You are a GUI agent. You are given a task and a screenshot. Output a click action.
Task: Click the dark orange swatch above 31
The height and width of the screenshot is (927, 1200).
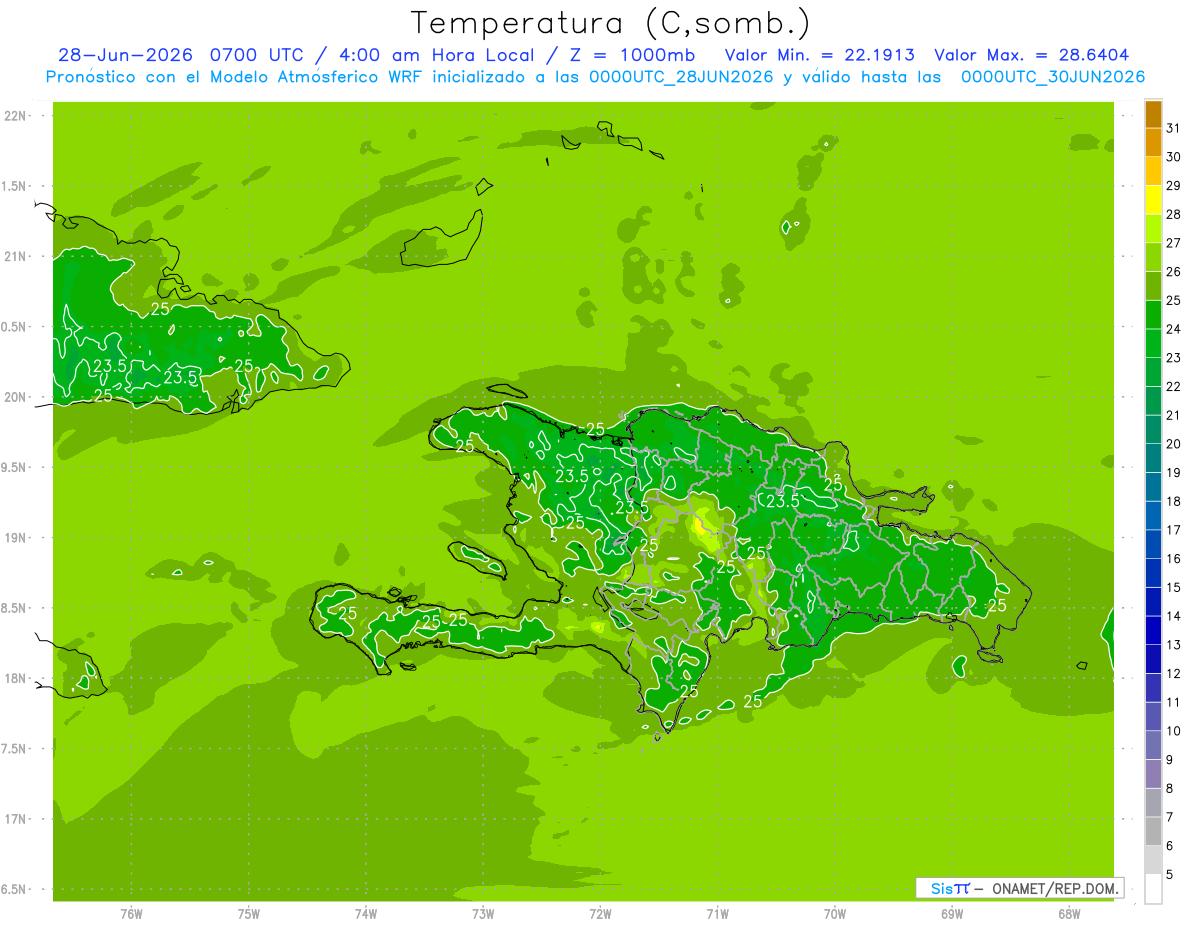(x=1153, y=115)
